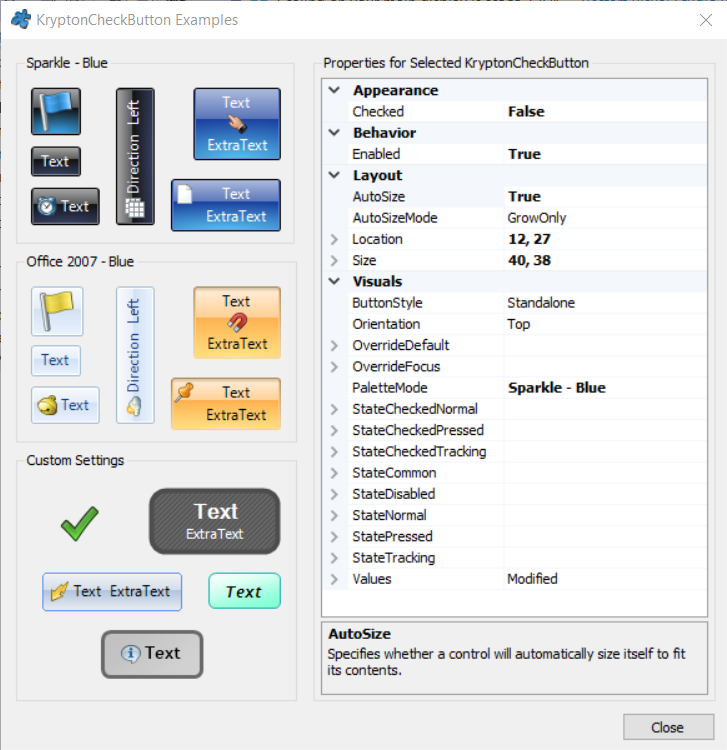Toggle the bell icon Text button

click(x=65, y=405)
